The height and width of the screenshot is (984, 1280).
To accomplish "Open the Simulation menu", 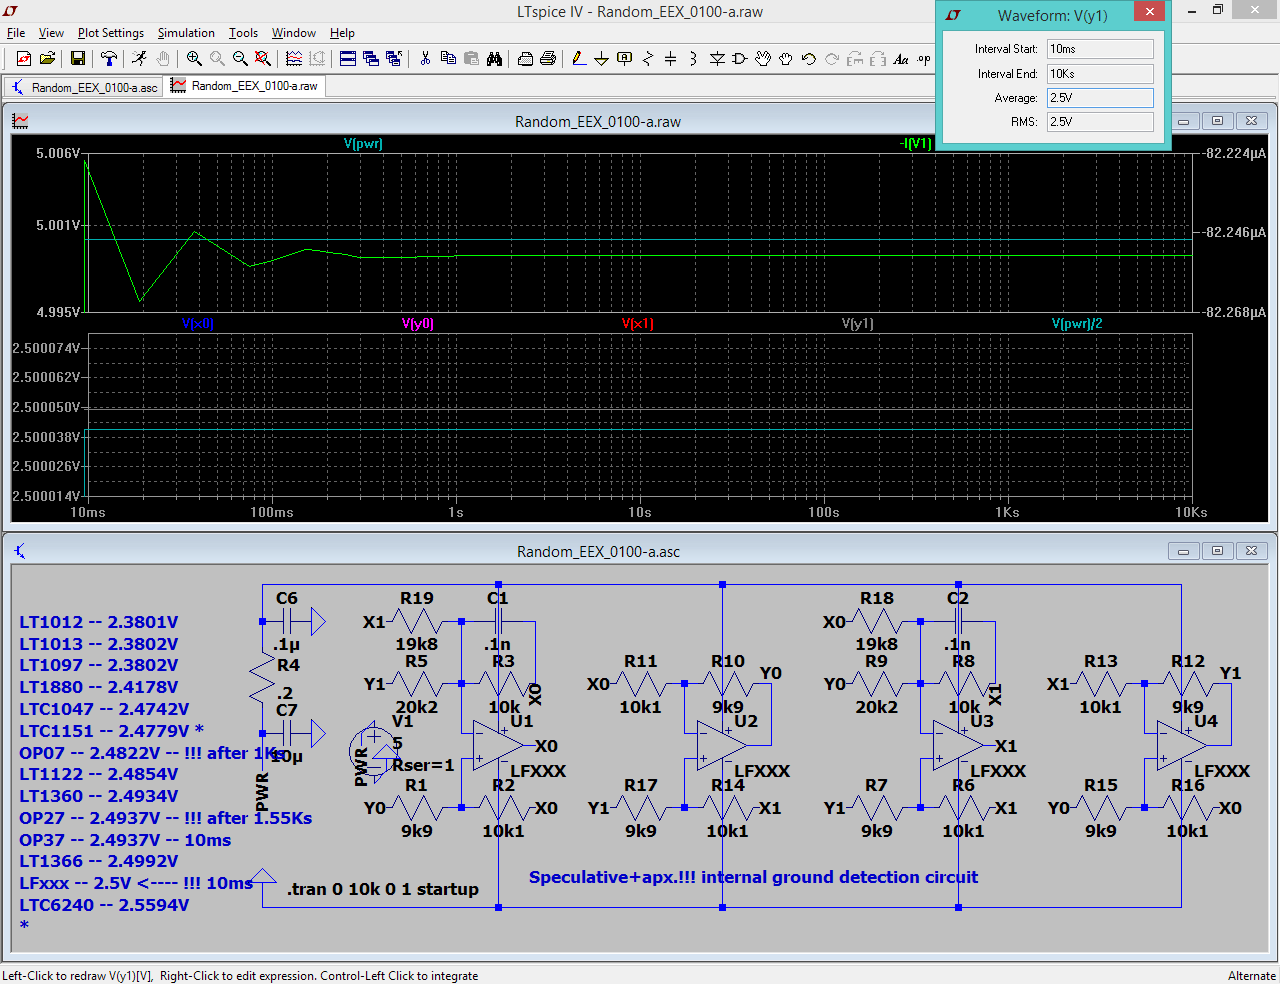I will [x=186, y=33].
